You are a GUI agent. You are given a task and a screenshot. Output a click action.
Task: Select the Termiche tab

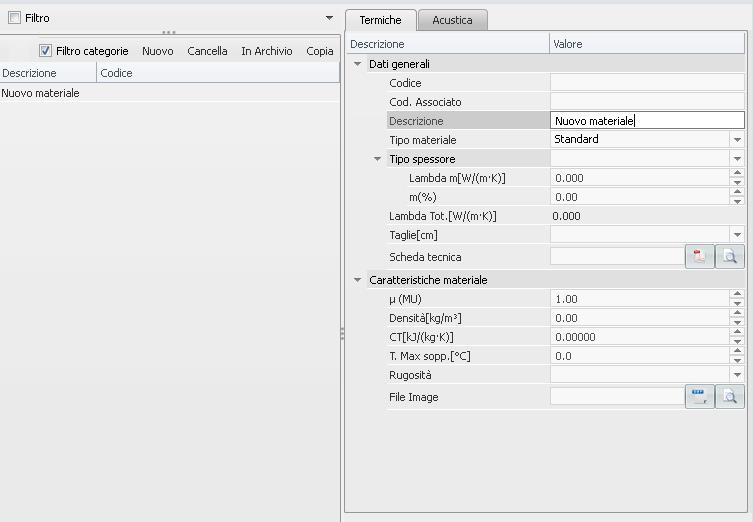point(380,20)
